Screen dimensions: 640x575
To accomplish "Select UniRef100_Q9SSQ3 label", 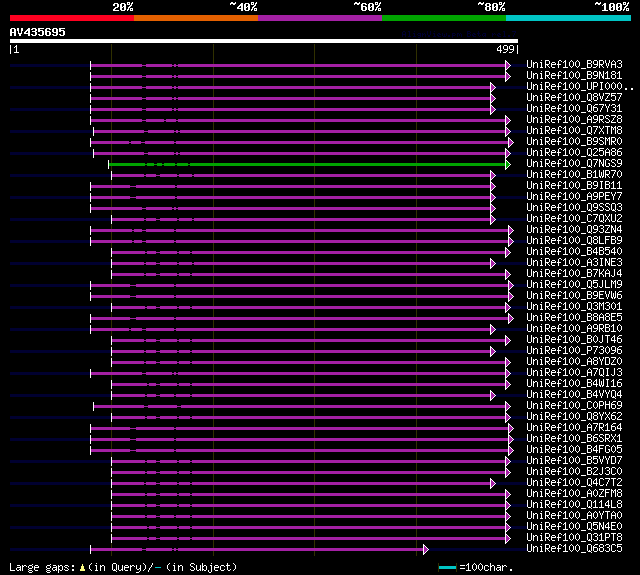I will 574,208.
